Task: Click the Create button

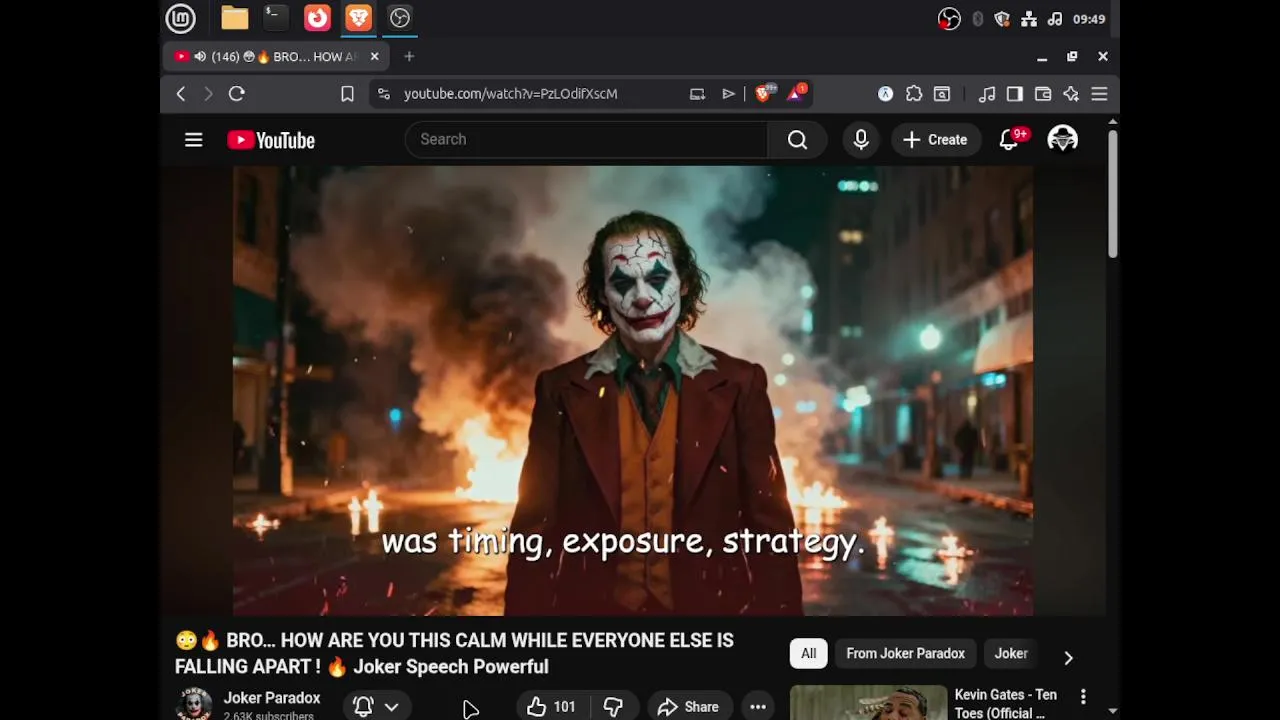Action: pos(935,140)
